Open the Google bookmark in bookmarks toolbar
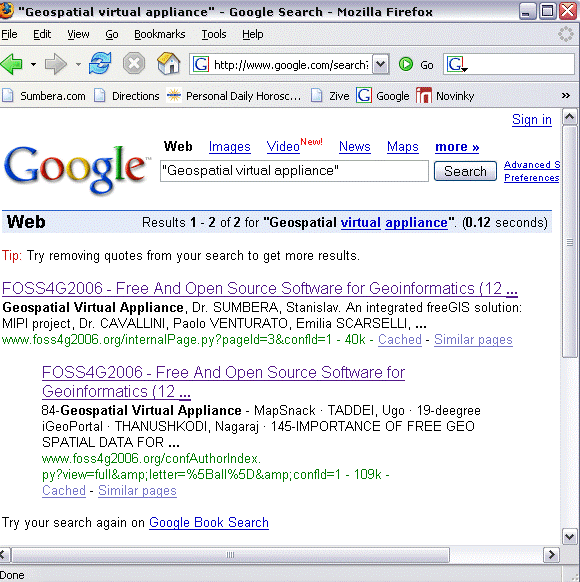Image resolution: width=580 pixels, height=582 pixels. [383, 96]
